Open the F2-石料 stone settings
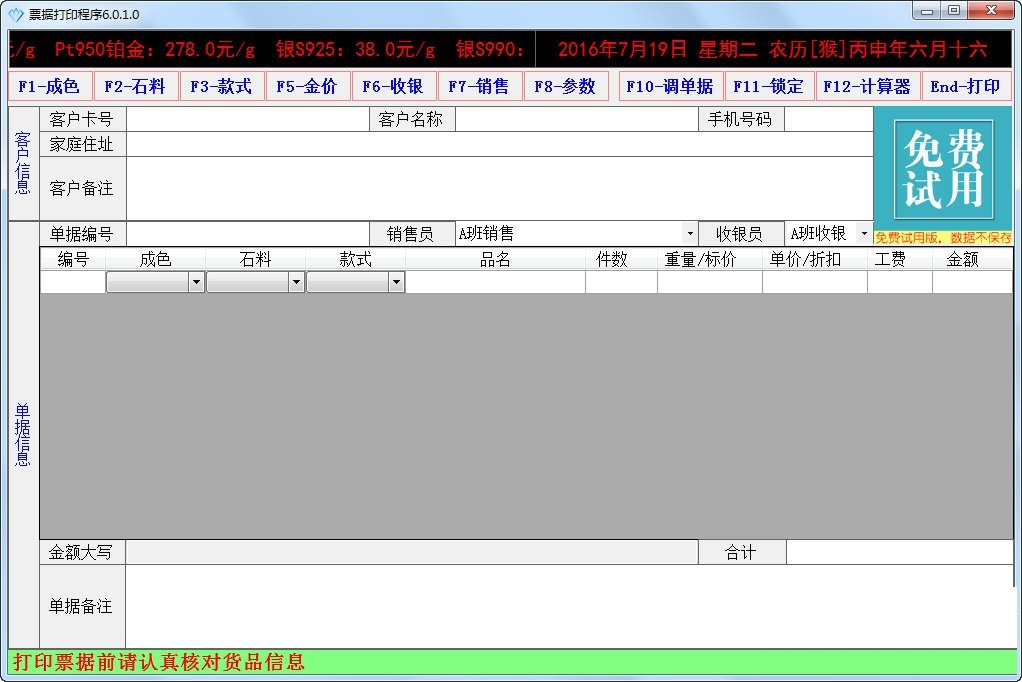1022x682 pixels. [x=136, y=87]
